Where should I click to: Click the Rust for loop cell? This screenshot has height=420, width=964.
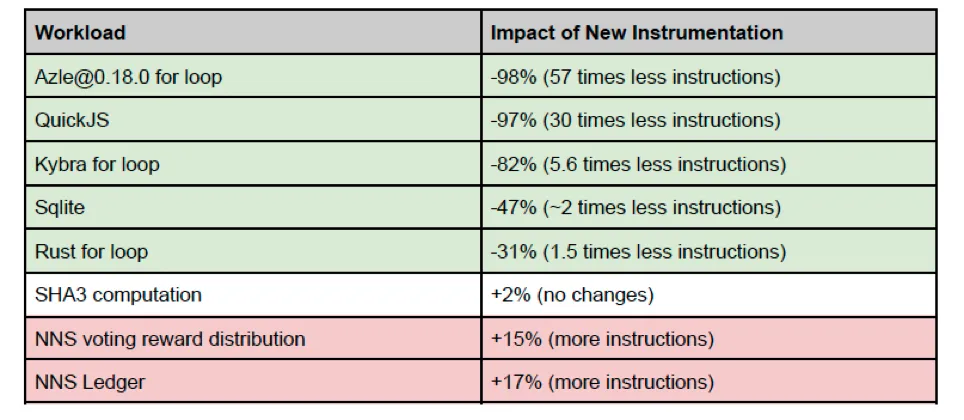point(91,251)
